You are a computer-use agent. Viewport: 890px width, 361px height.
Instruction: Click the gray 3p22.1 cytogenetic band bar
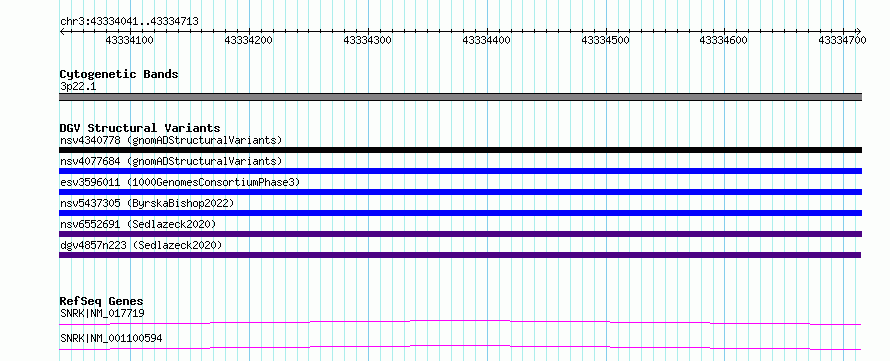pos(460,97)
